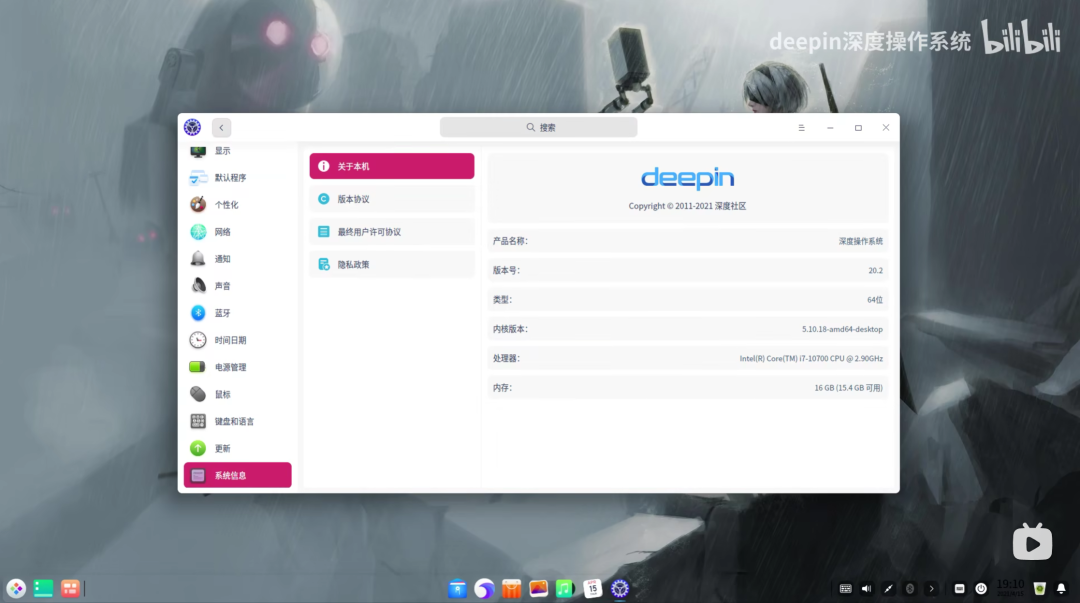Viewport: 1080px width, 603px height.
Task: Open music player from dock
Action: click(x=565, y=589)
